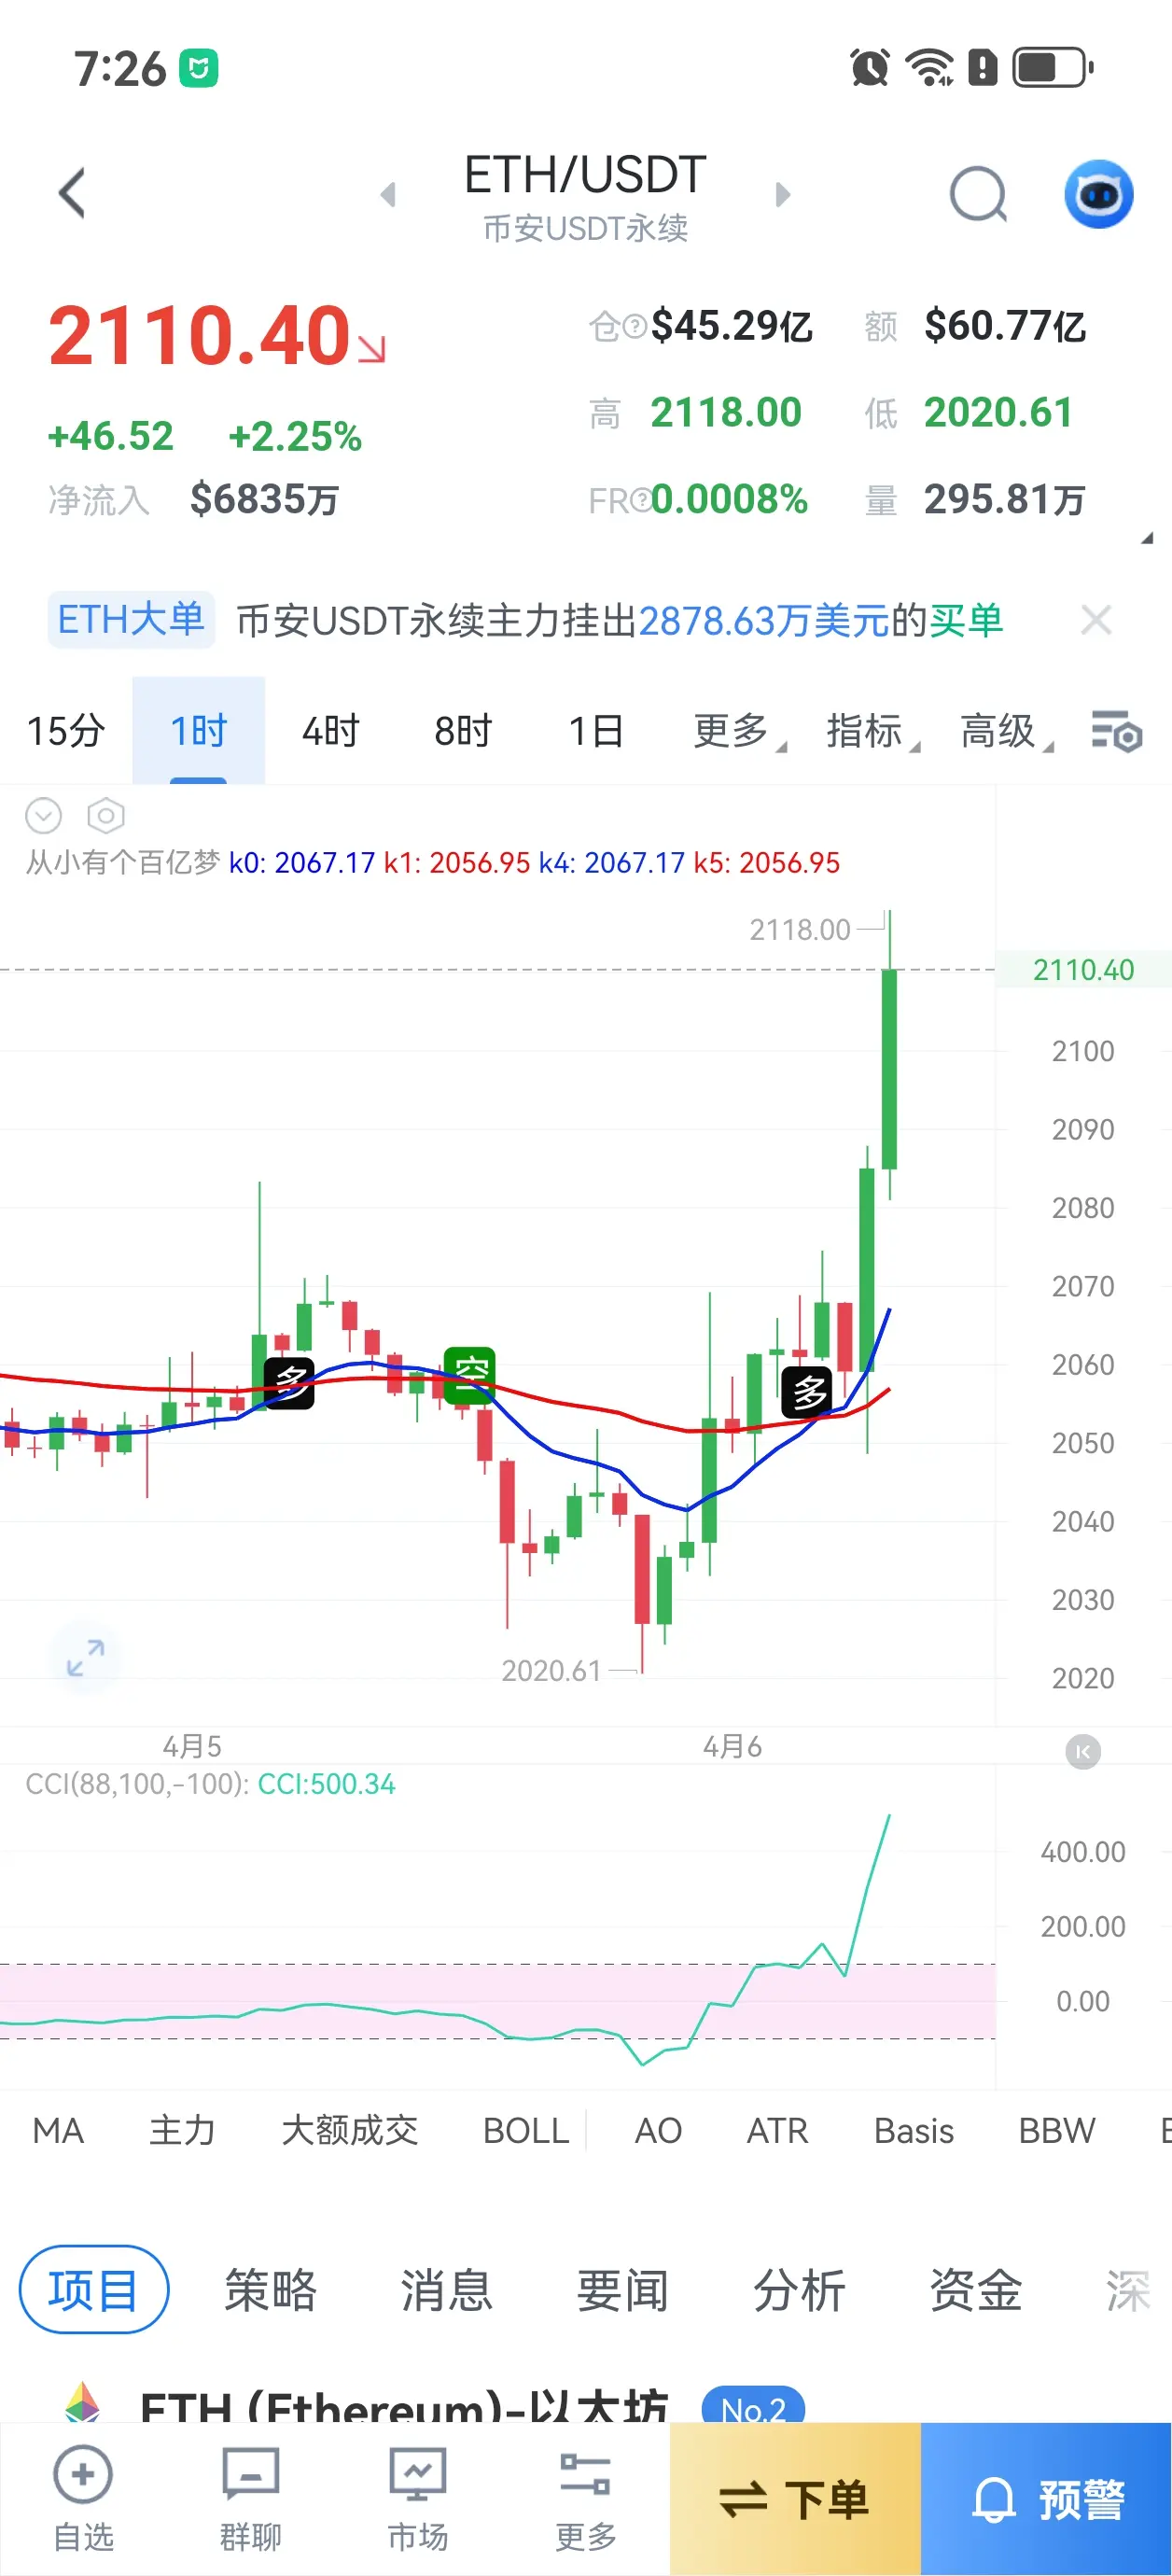Image resolution: width=1172 pixels, height=2576 pixels.
Task: Enable the MA indicator
Action: point(57,2131)
